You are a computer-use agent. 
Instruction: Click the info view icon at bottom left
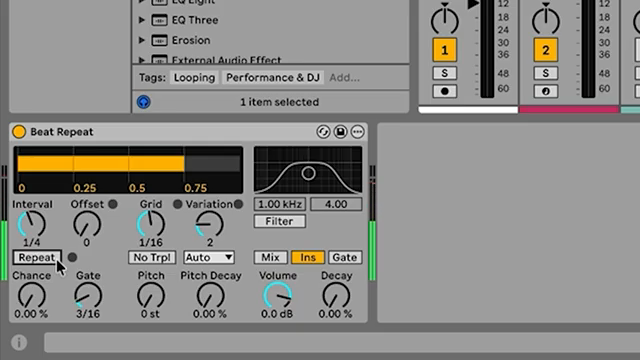(x=19, y=342)
